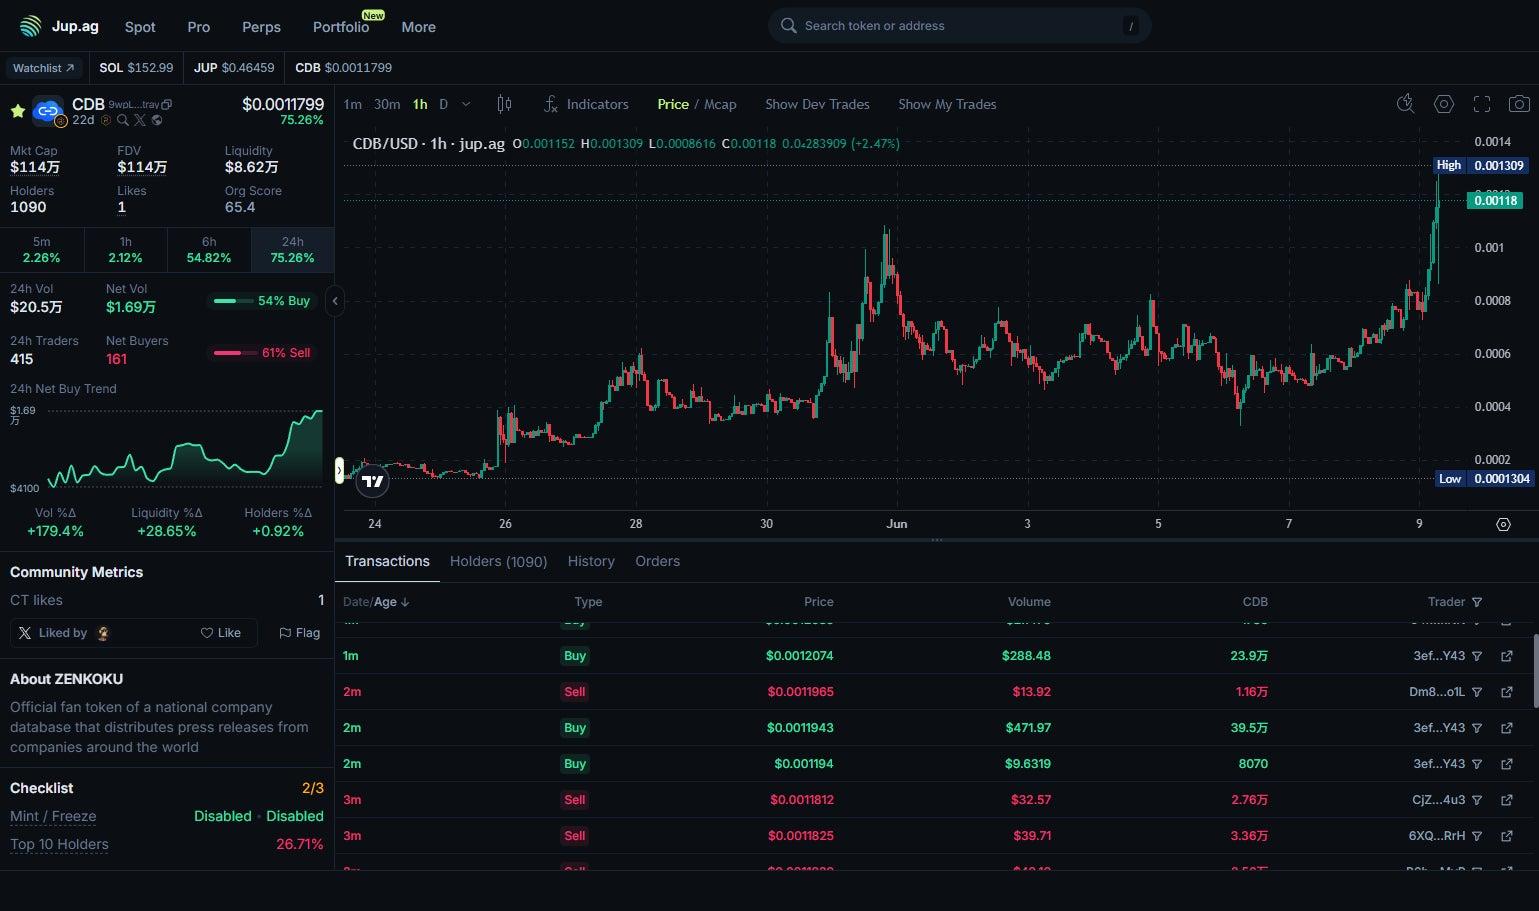The image size is (1539, 911).
Task: Click the TradingView logo on the chart
Action: click(x=373, y=481)
